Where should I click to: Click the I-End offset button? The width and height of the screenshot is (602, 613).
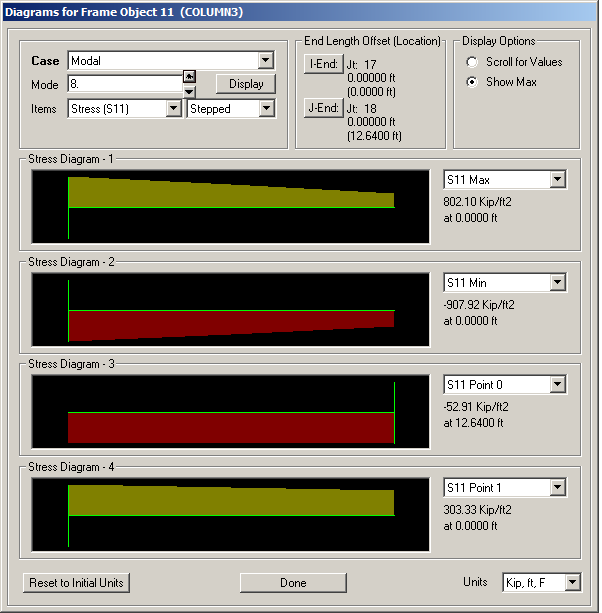point(322,64)
